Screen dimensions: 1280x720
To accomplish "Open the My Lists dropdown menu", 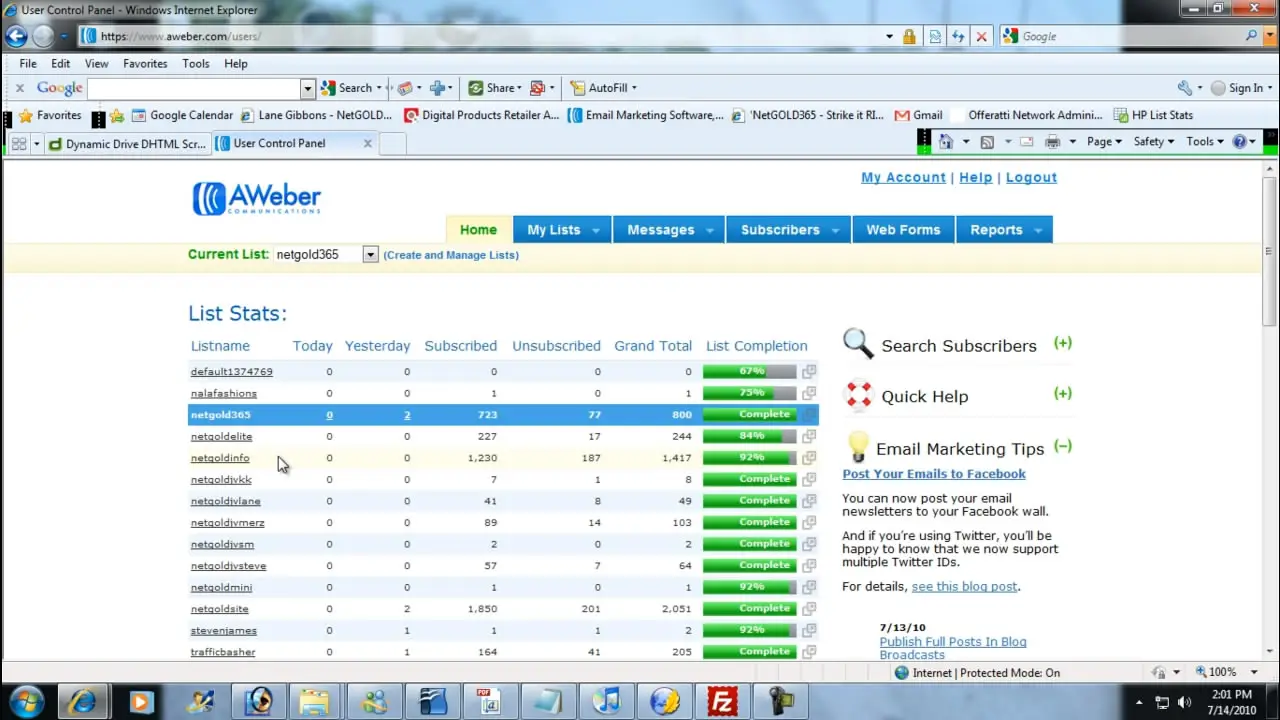I will click(x=562, y=229).
